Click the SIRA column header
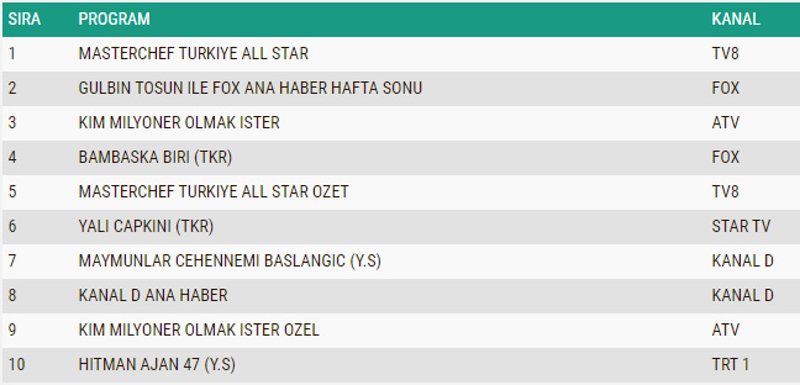Viewport: 800px width, 385px height. click(x=24, y=19)
